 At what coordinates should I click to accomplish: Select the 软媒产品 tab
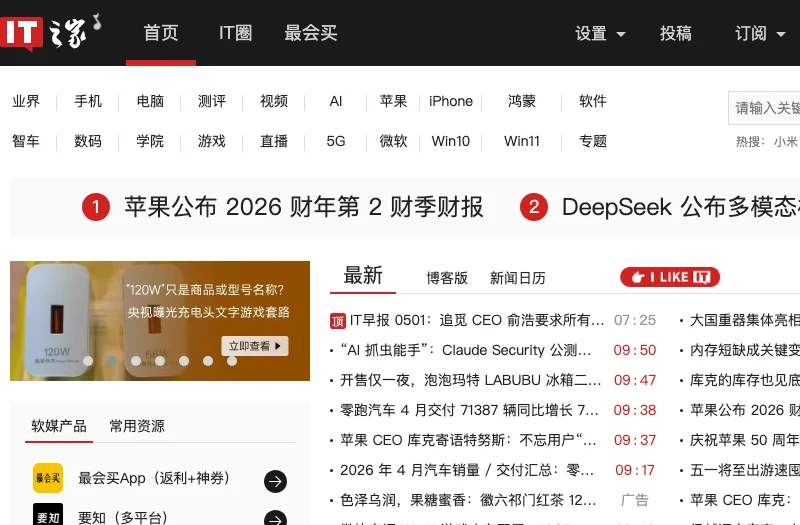(59, 426)
